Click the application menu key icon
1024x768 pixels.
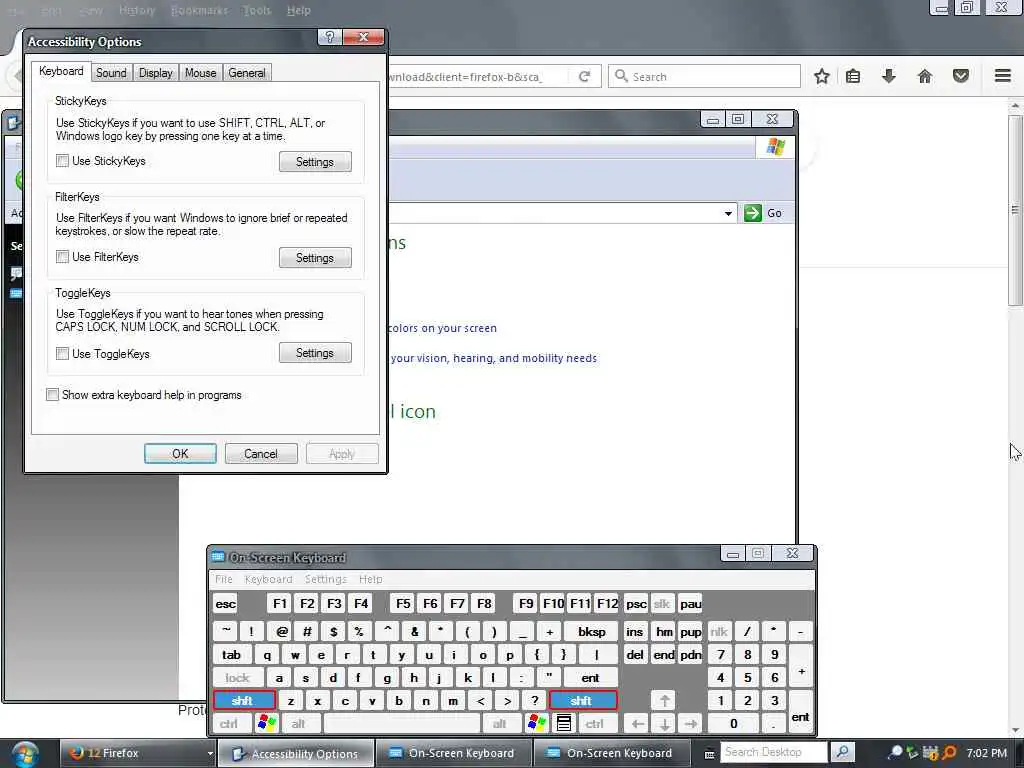pos(564,724)
